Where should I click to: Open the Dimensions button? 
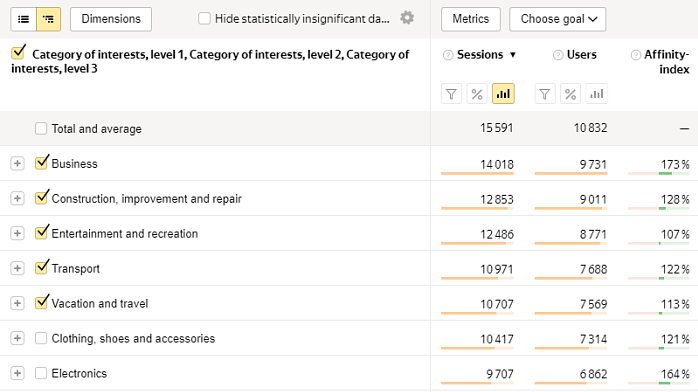click(x=111, y=19)
